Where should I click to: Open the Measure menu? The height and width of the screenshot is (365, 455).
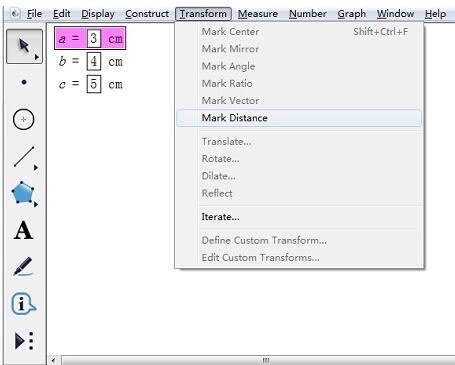[x=258, y=14]
